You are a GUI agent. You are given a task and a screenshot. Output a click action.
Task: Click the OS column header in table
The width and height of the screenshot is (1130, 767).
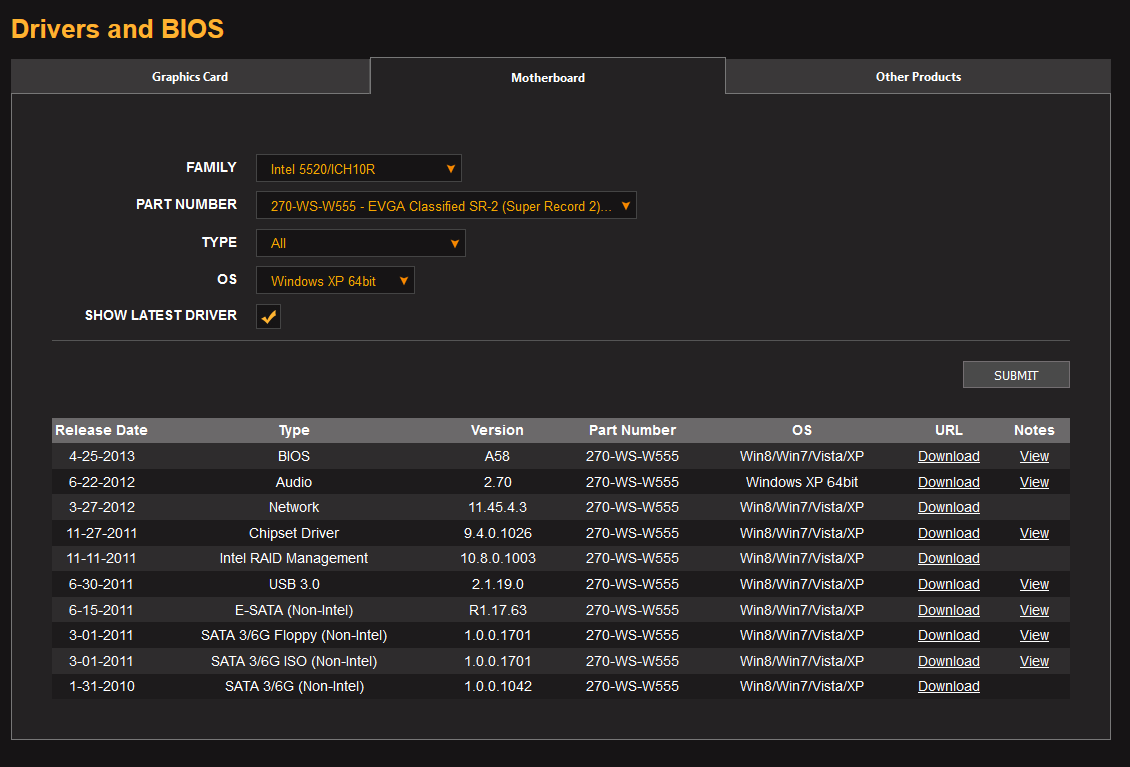pos(802,430)
